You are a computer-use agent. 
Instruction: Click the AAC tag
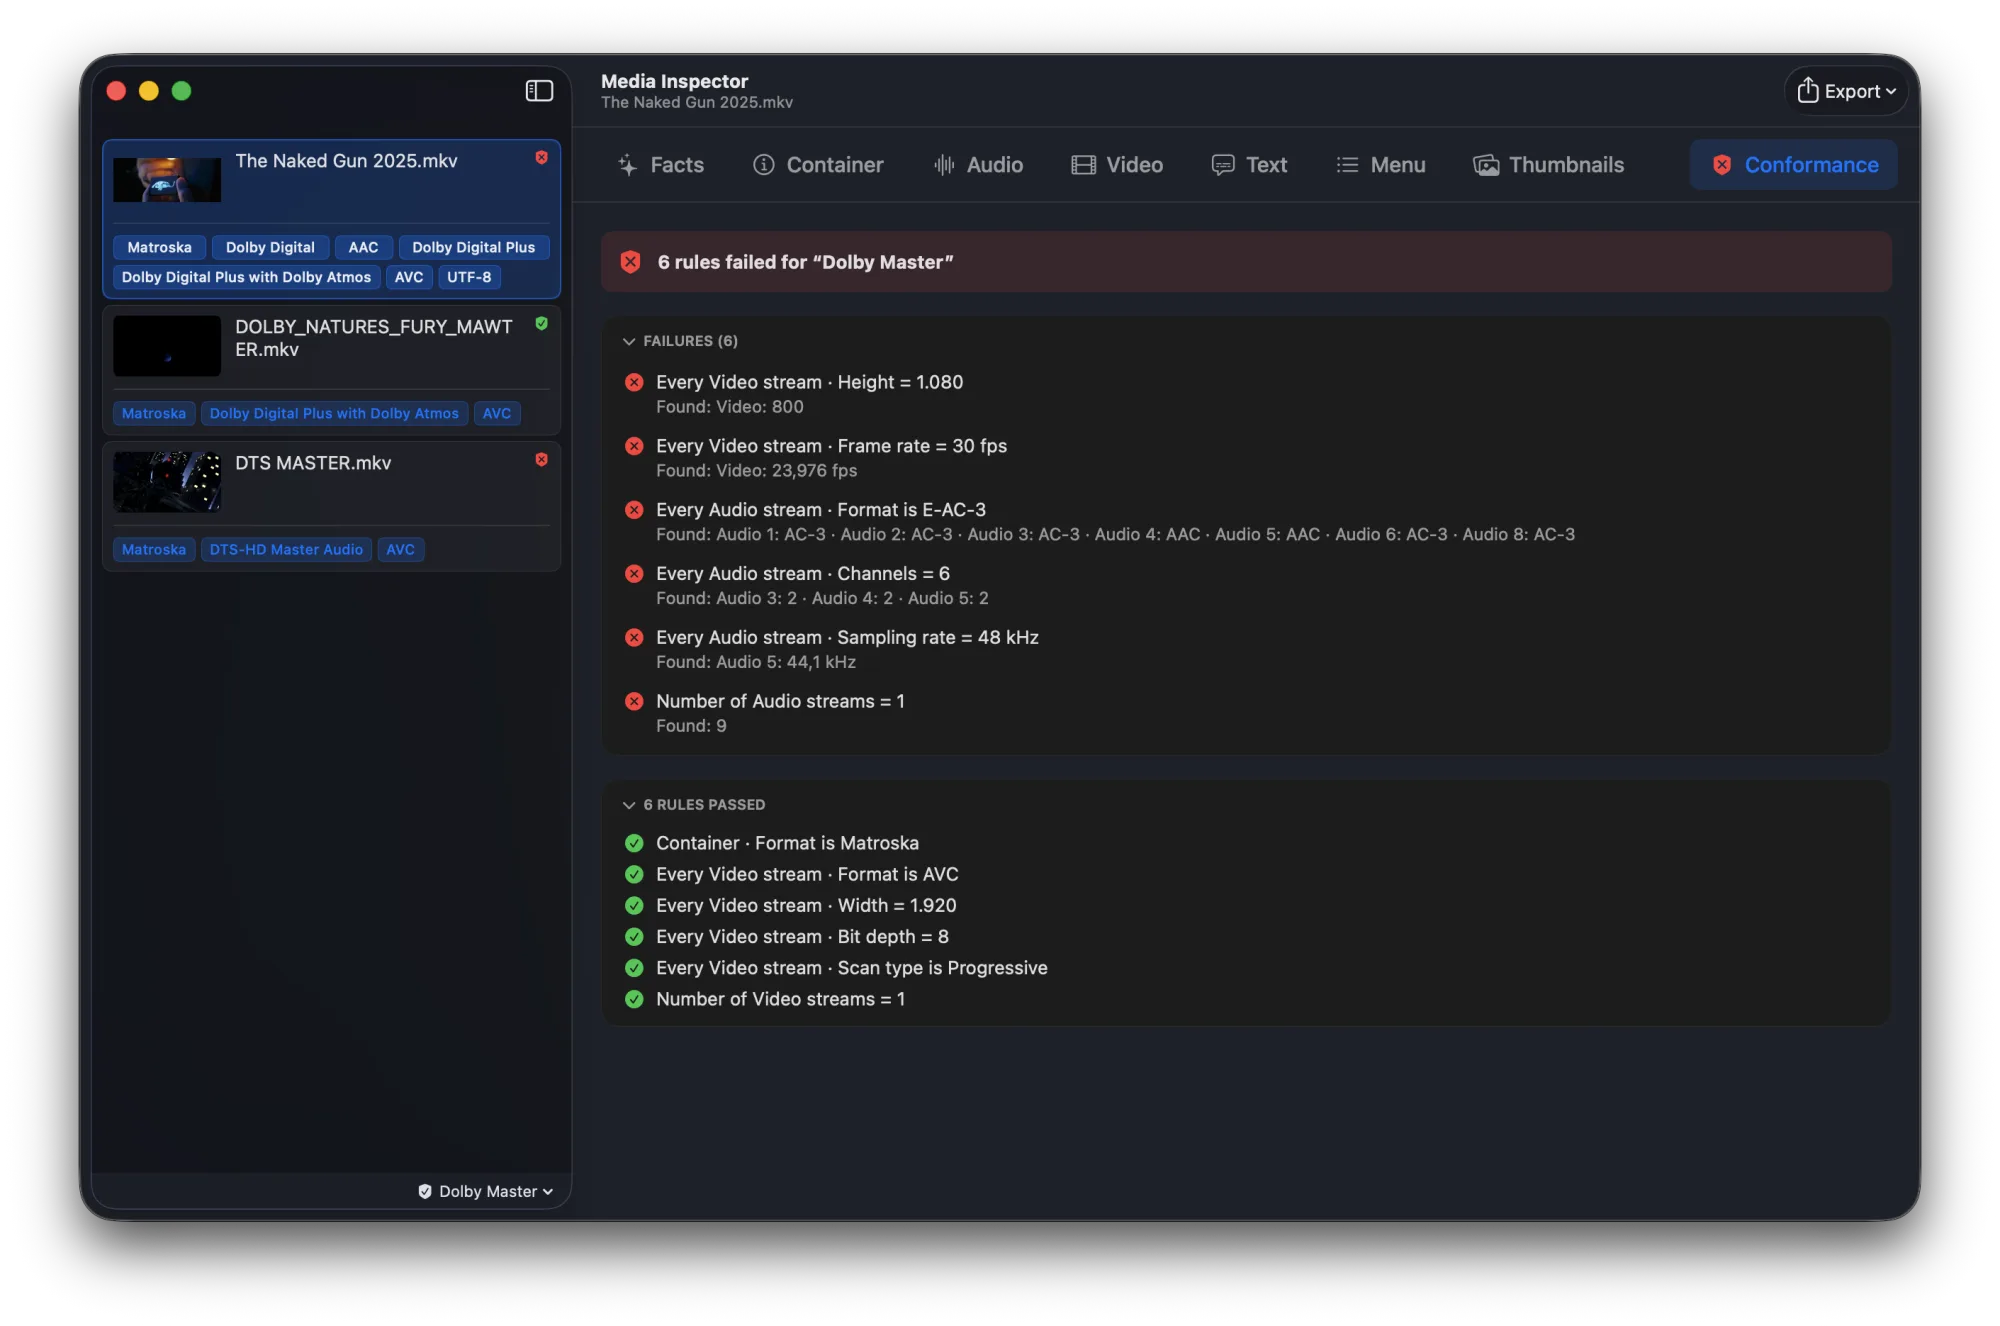pos(363,247)
